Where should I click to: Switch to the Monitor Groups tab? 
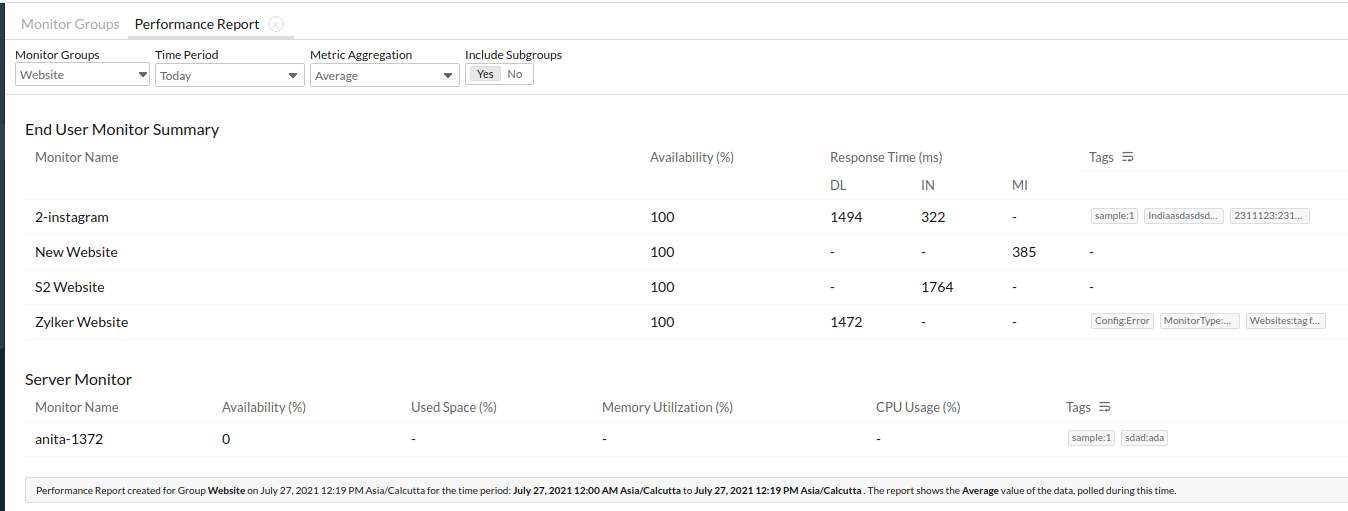pos(70,24)
